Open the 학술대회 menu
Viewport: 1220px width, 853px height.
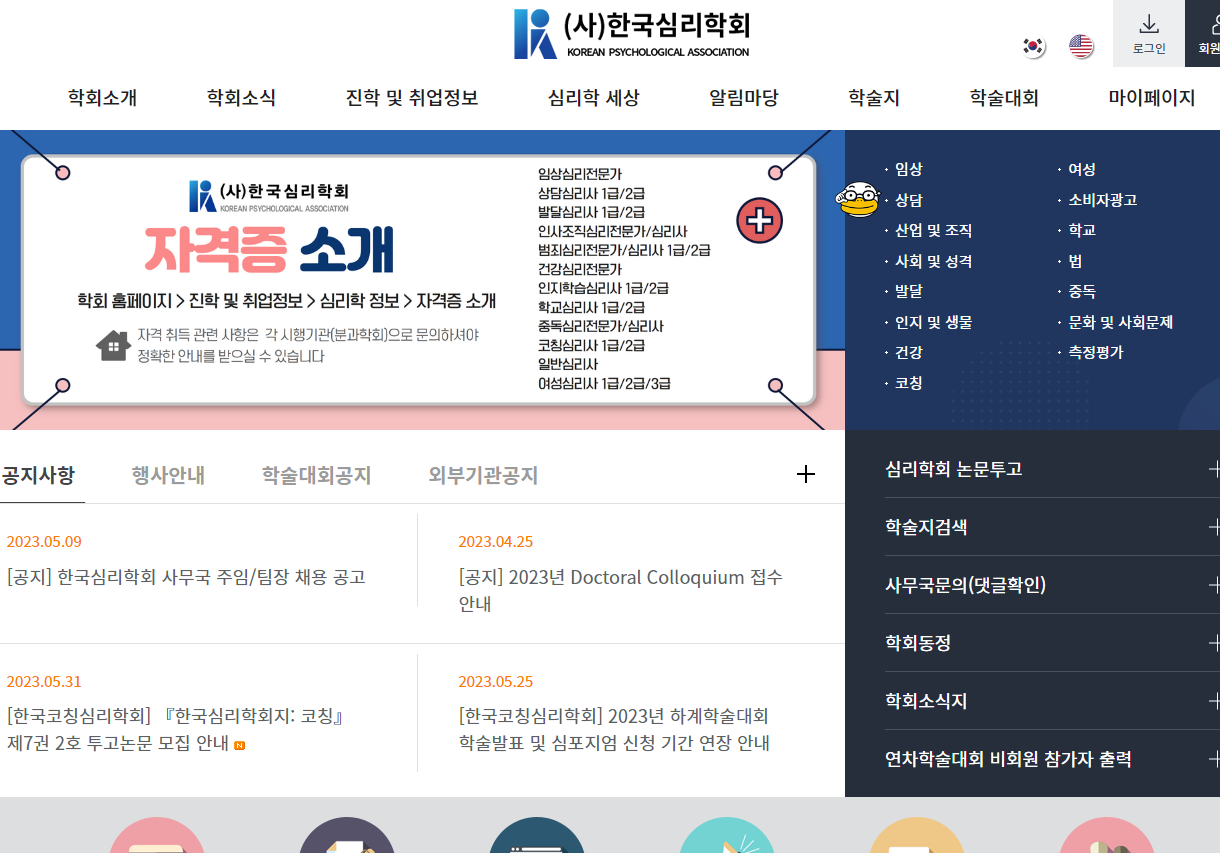pos(1004,98)
